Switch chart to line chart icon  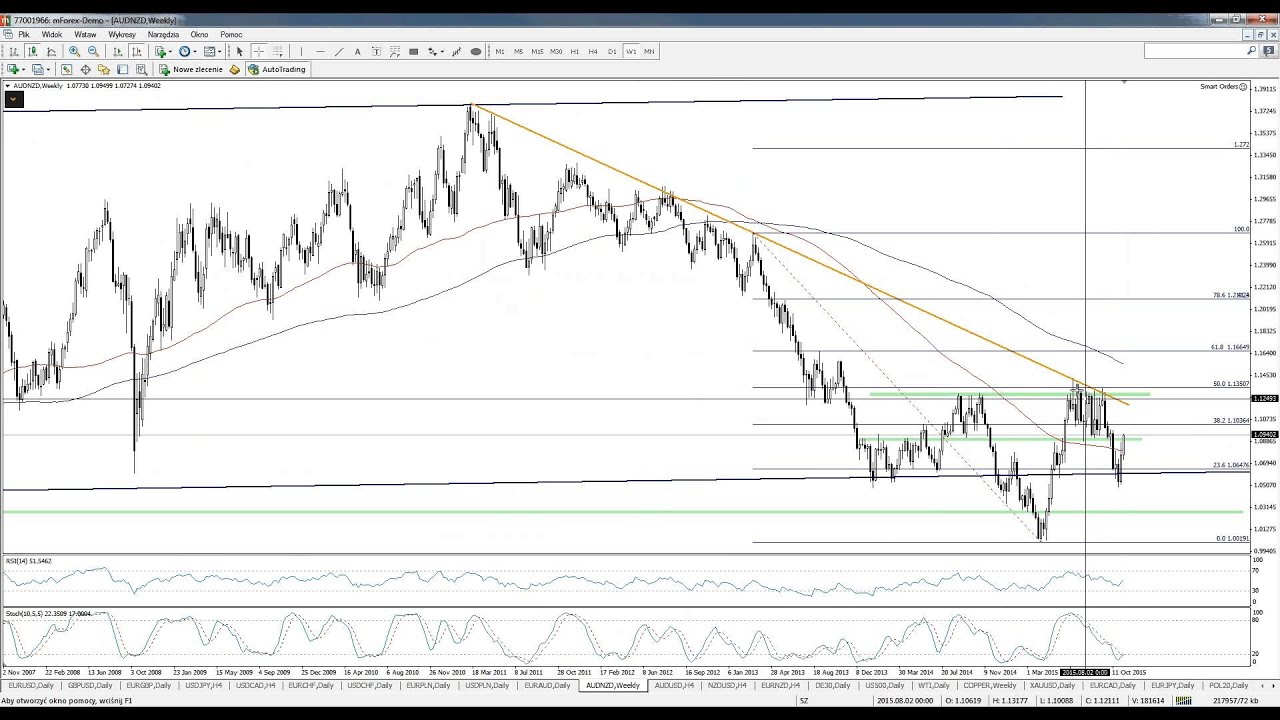[x=51, y=51]
